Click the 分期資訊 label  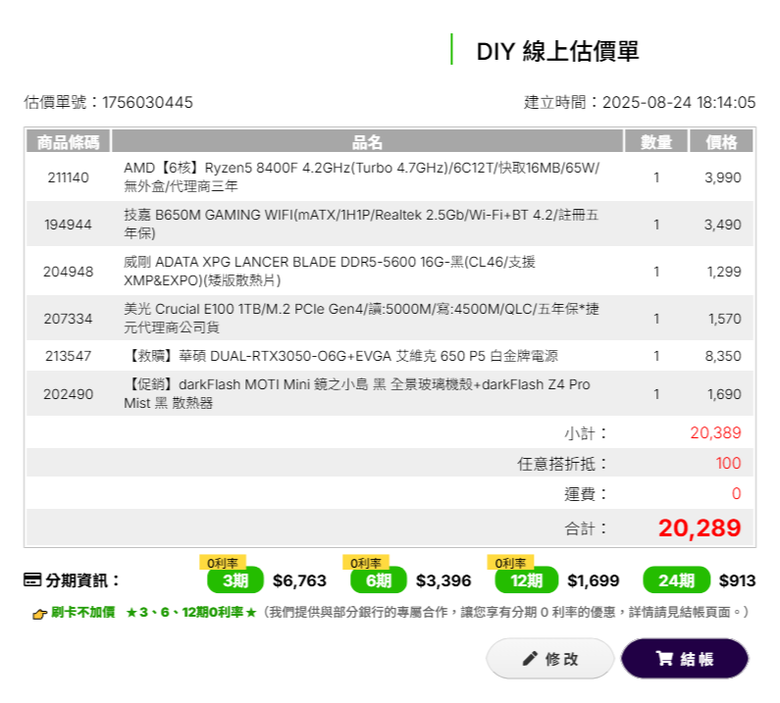coord(82,580)
